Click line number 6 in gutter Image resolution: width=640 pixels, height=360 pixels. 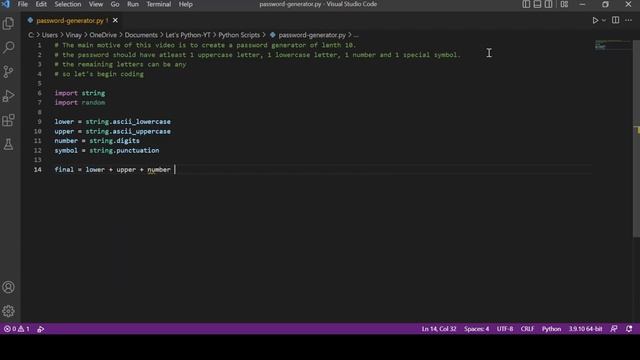40,93
